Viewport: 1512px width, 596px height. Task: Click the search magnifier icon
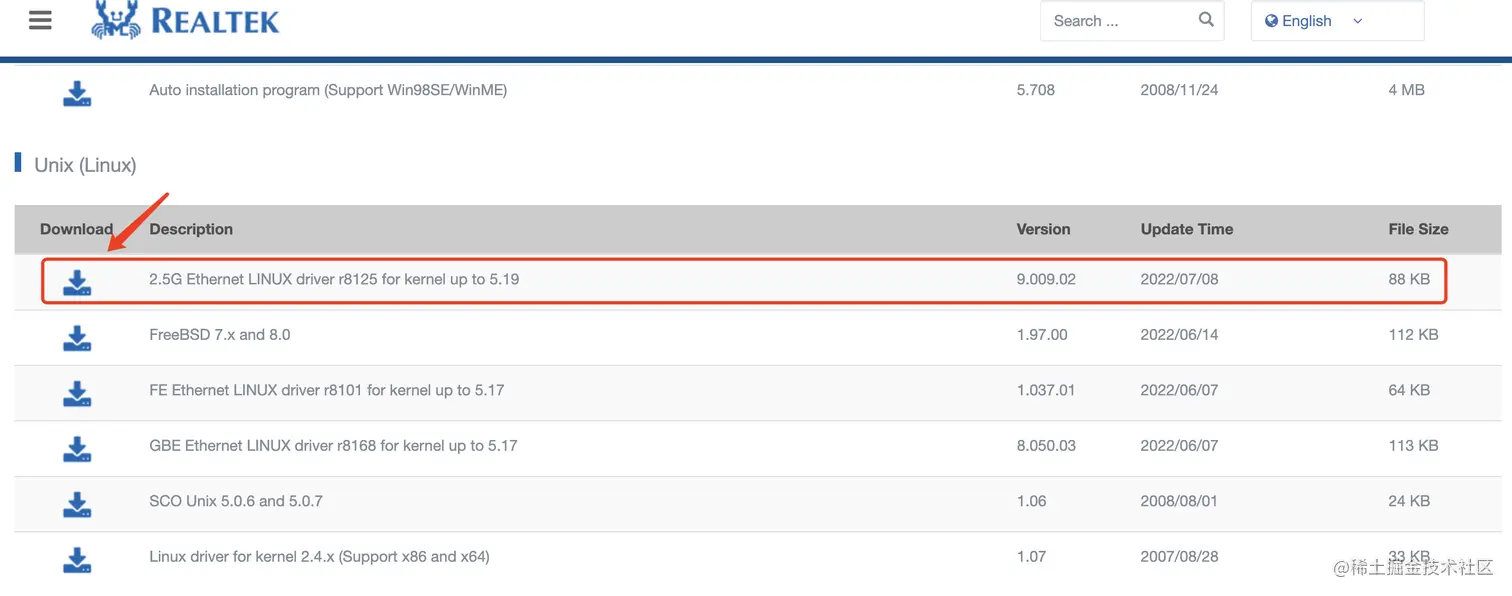(x=1206, y=20)
